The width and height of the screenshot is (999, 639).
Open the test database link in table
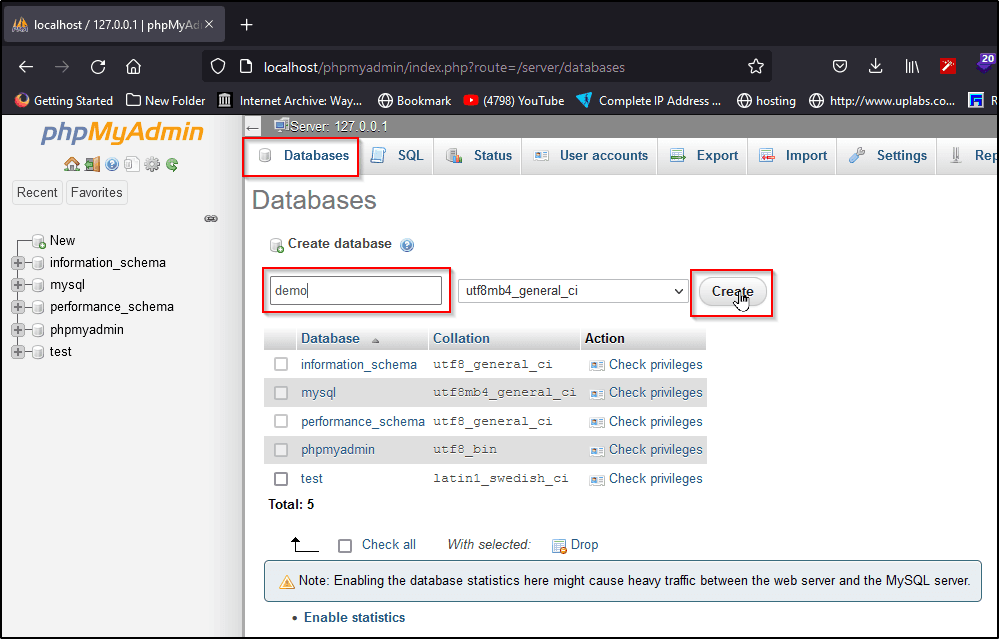pyautogui.click(x=312, y=478)
